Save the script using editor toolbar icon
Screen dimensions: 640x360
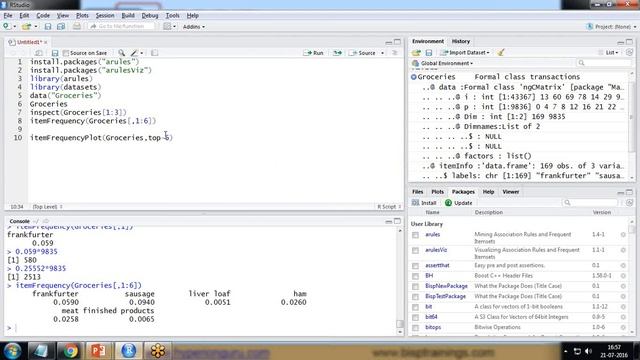[55, 53]
